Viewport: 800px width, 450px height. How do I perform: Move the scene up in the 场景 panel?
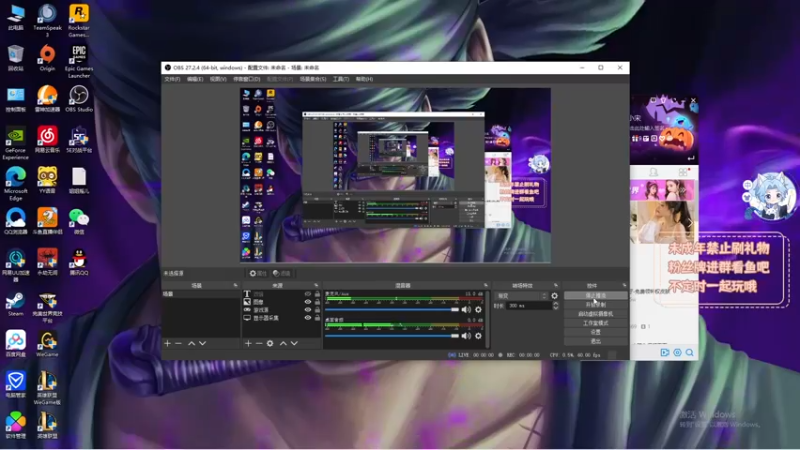tap(191, 343)
